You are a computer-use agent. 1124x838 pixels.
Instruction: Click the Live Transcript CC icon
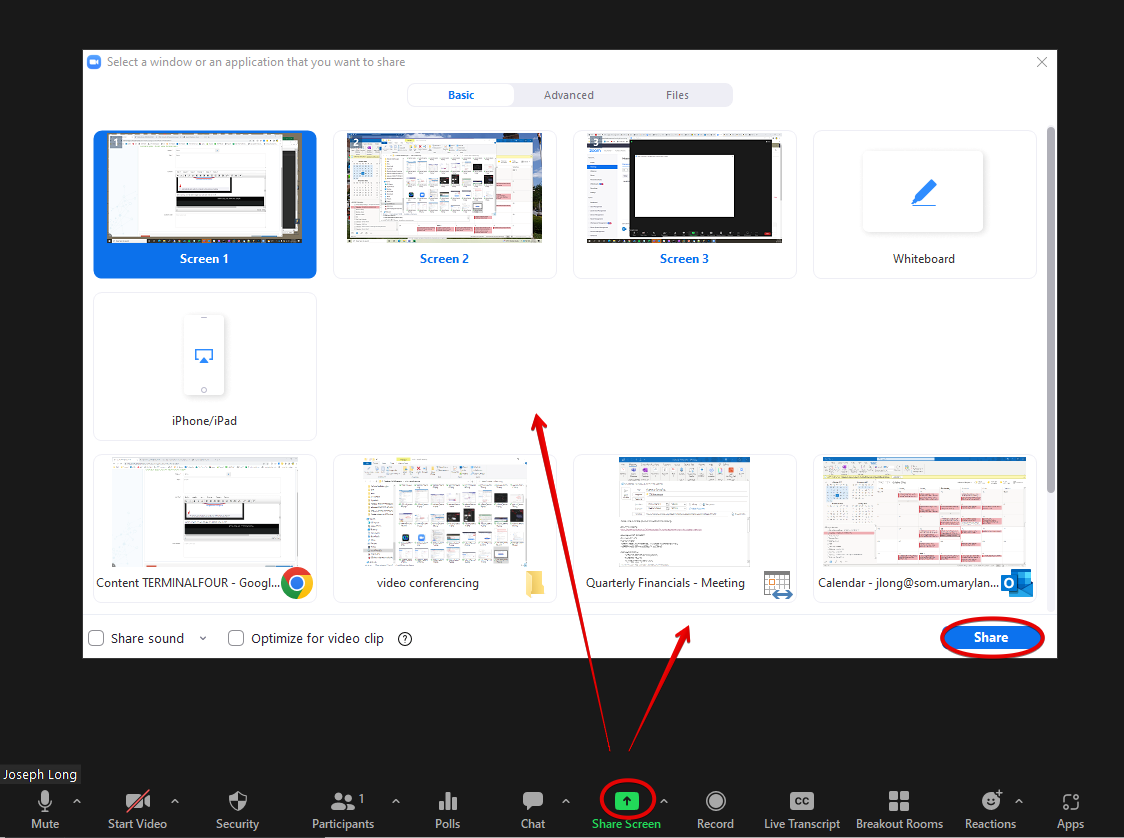coord(801,801)
